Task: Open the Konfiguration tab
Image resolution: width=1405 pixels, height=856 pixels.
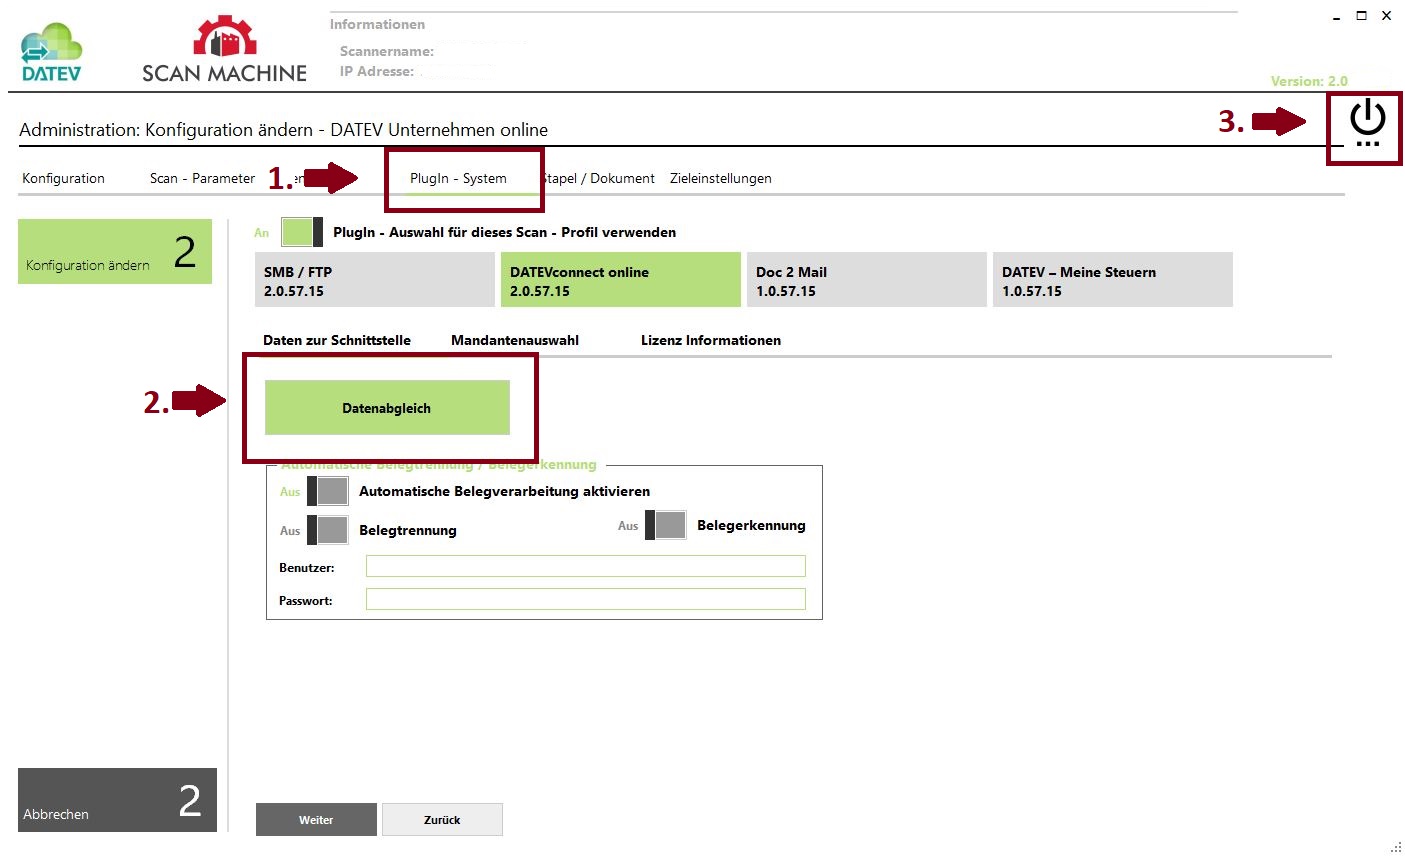Action: pyautogui.click(x=63, y=178)
